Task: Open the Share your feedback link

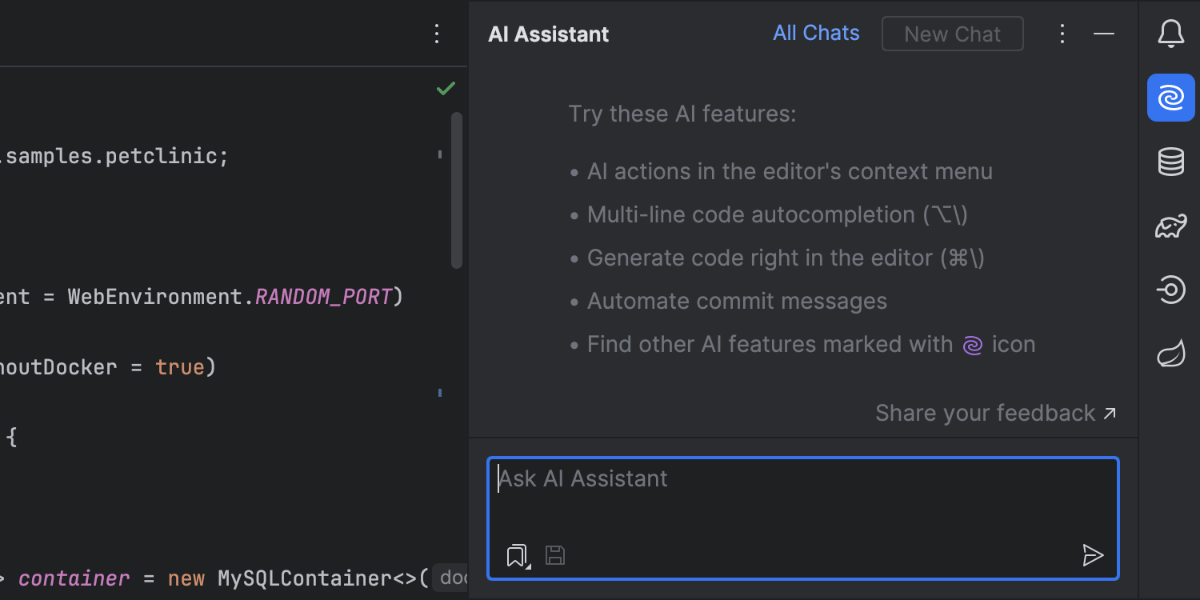Action: [x=995, y=413]
